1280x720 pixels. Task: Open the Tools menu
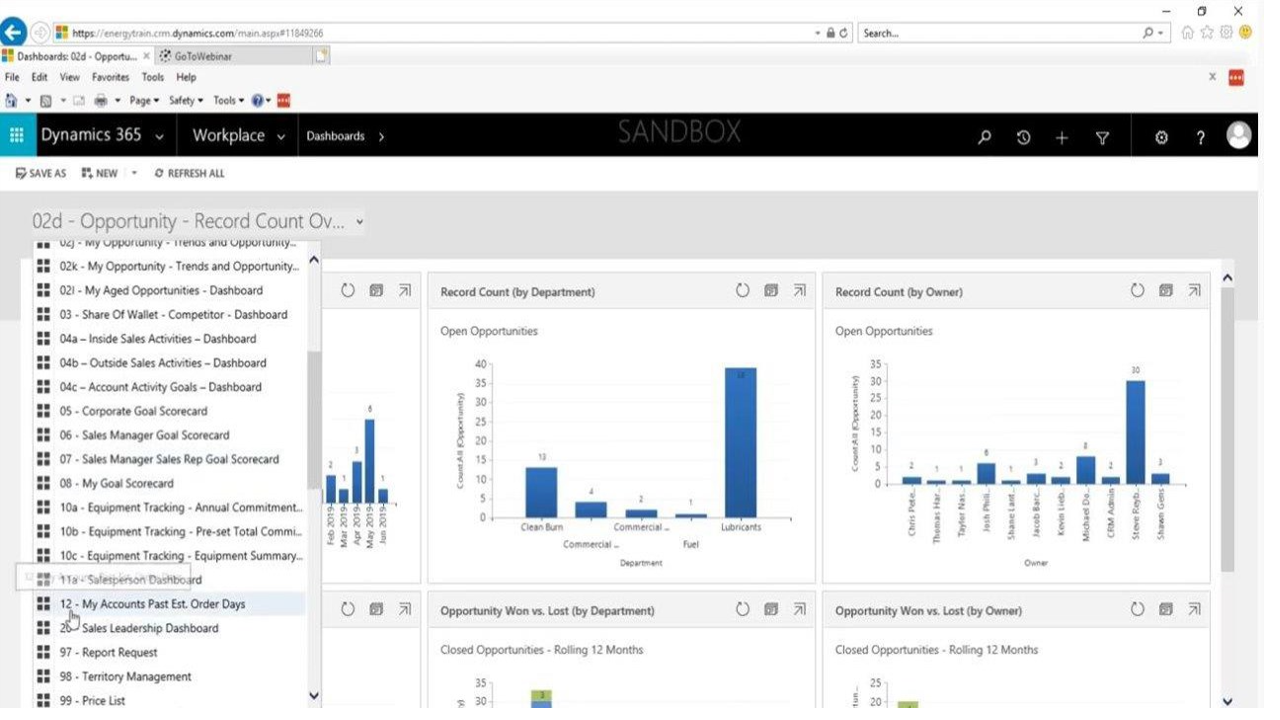(153, 77)
